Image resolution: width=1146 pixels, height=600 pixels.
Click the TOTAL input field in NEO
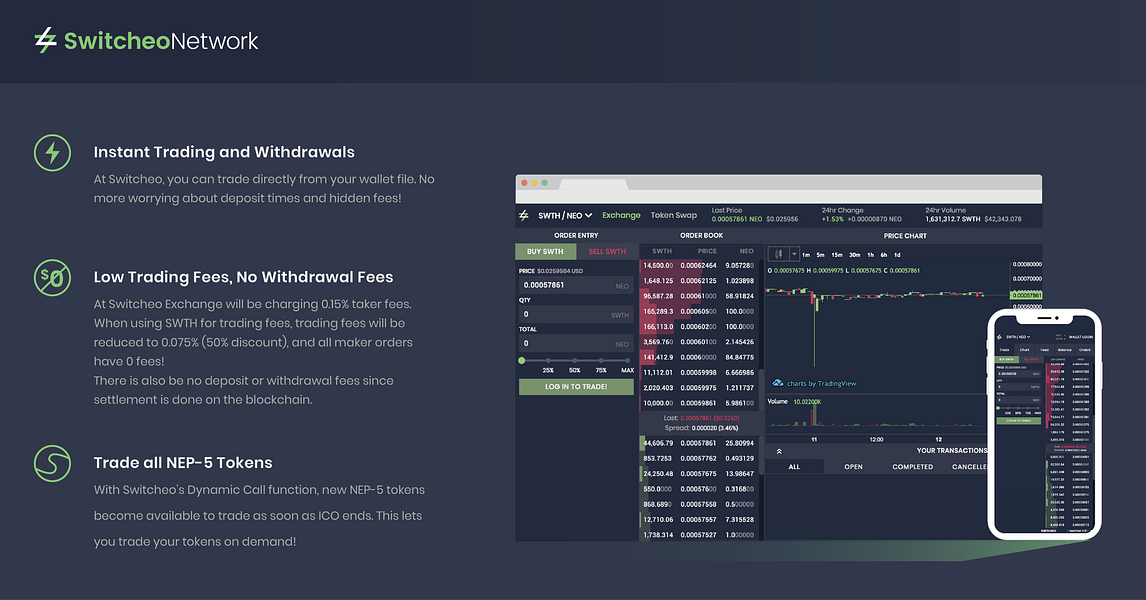click(576, 343)
